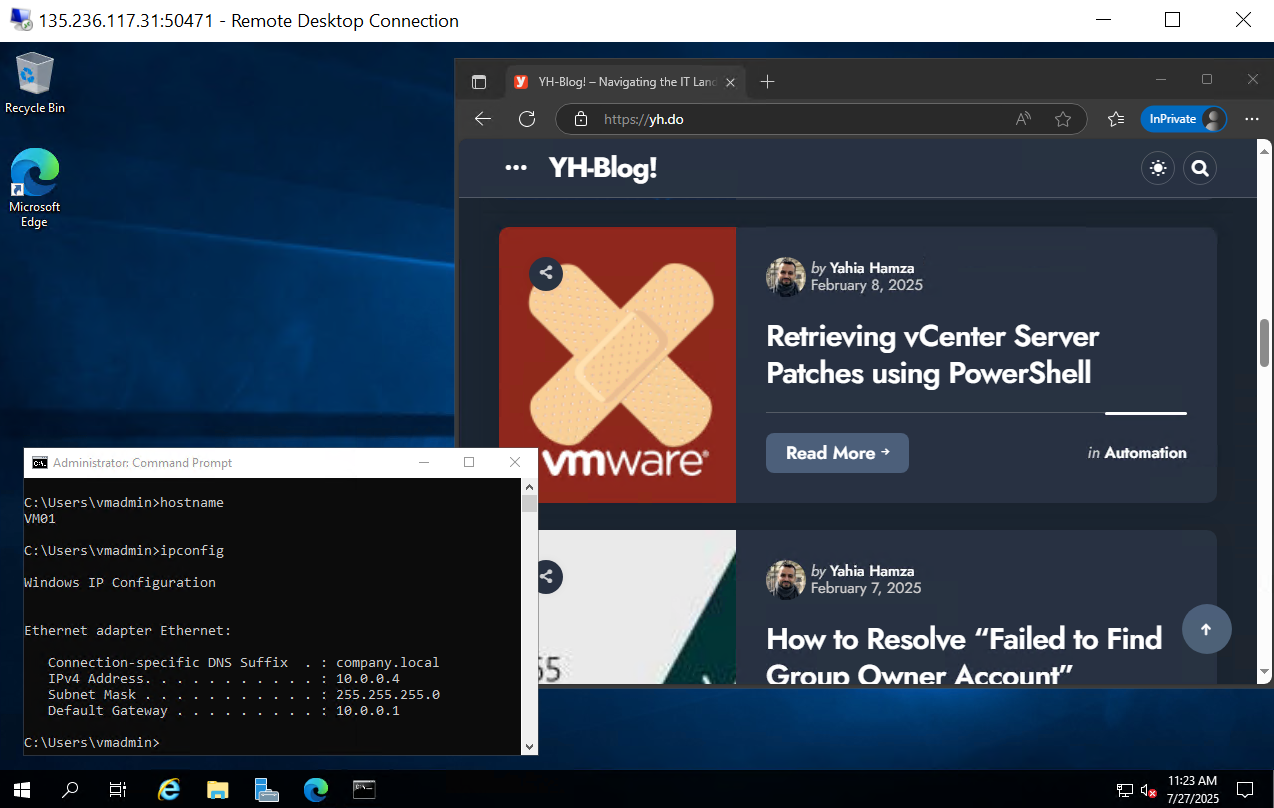Click the network tray icon
The image size is (1274, 808).
[1125, 790]
